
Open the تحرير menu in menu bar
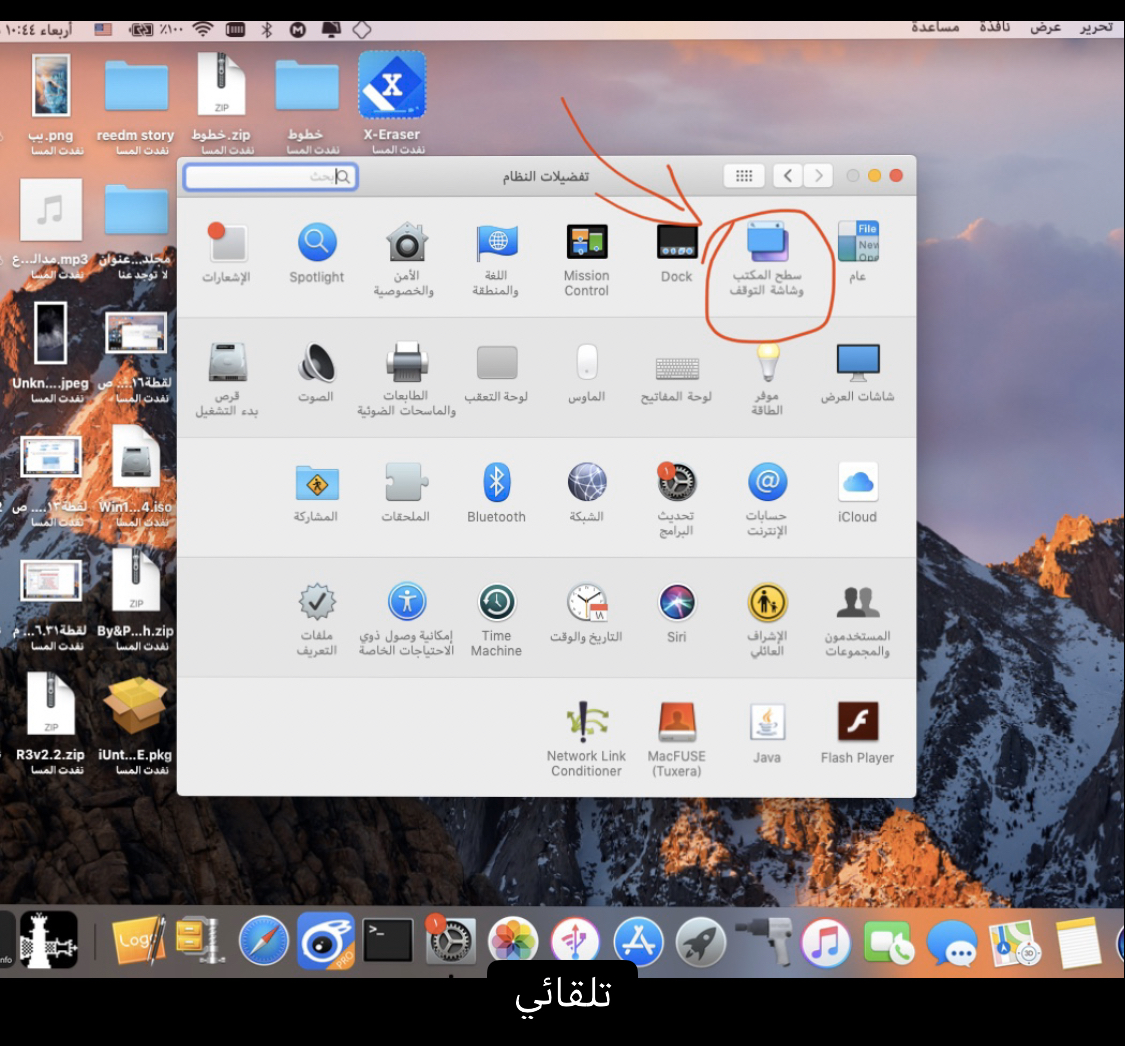click(x=1096, y=27)
